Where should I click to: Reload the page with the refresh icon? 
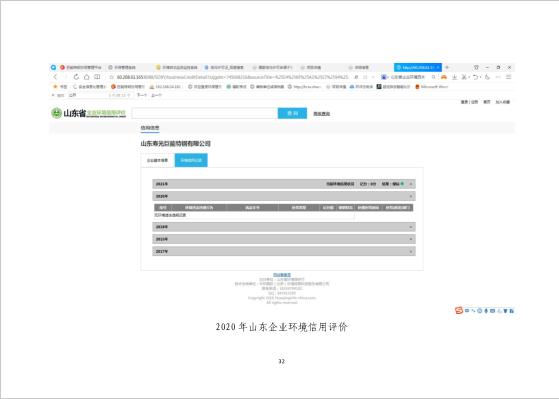(x=76, y=77)
